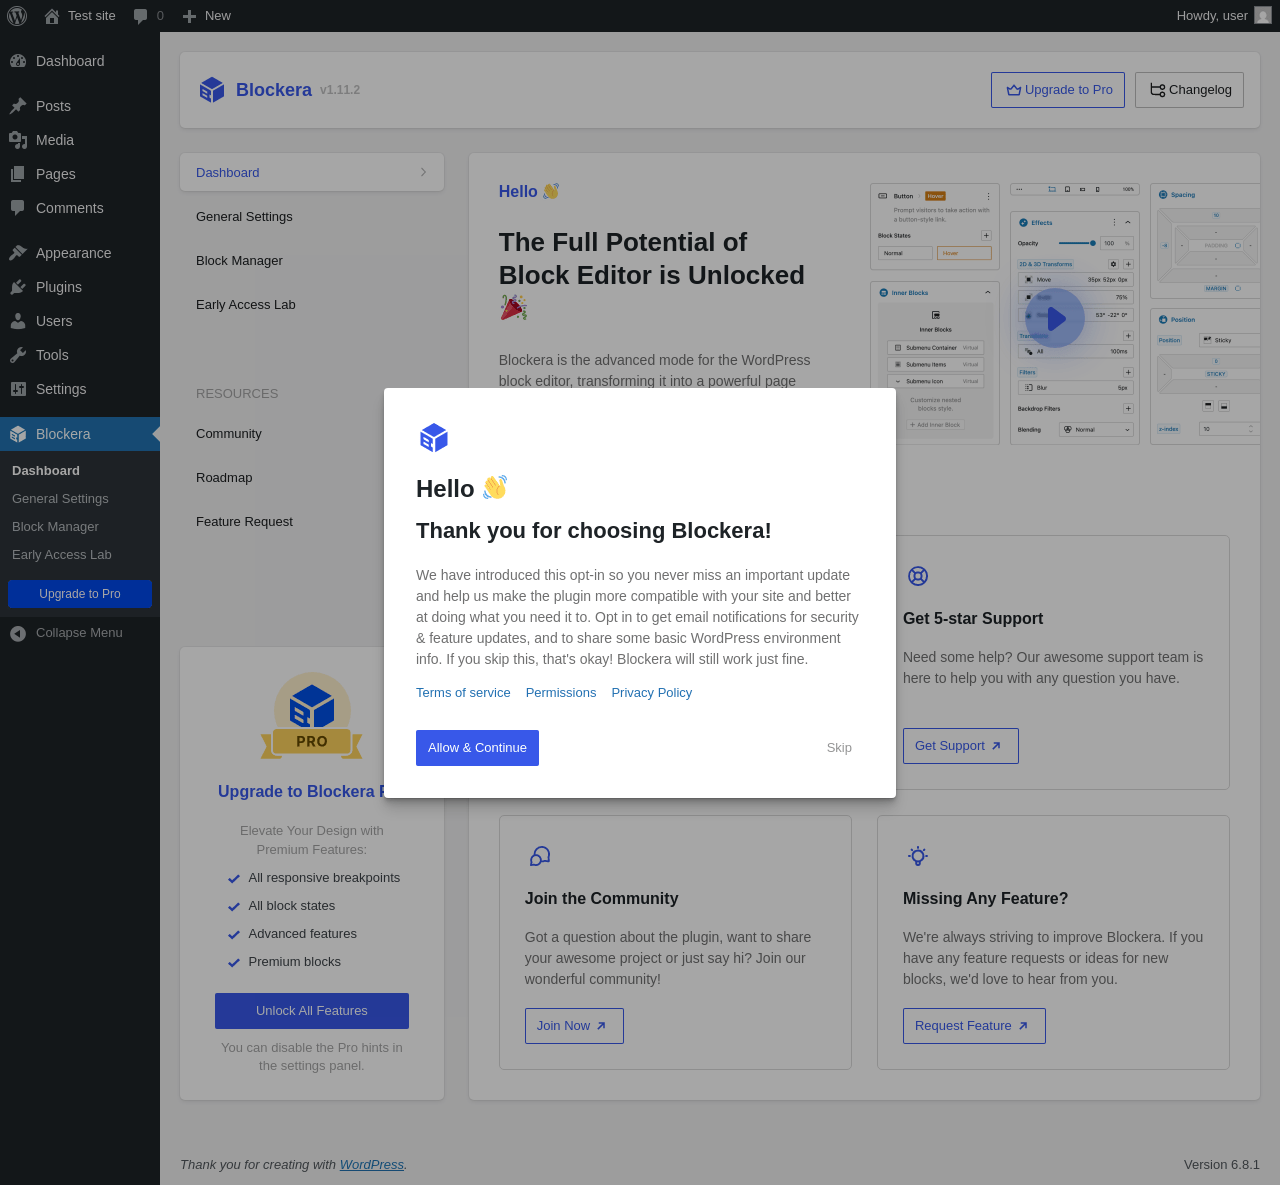1280x1185 pixels.
Task: Open General Settings tab in Blockera panel
Action: tap(312, 217)
